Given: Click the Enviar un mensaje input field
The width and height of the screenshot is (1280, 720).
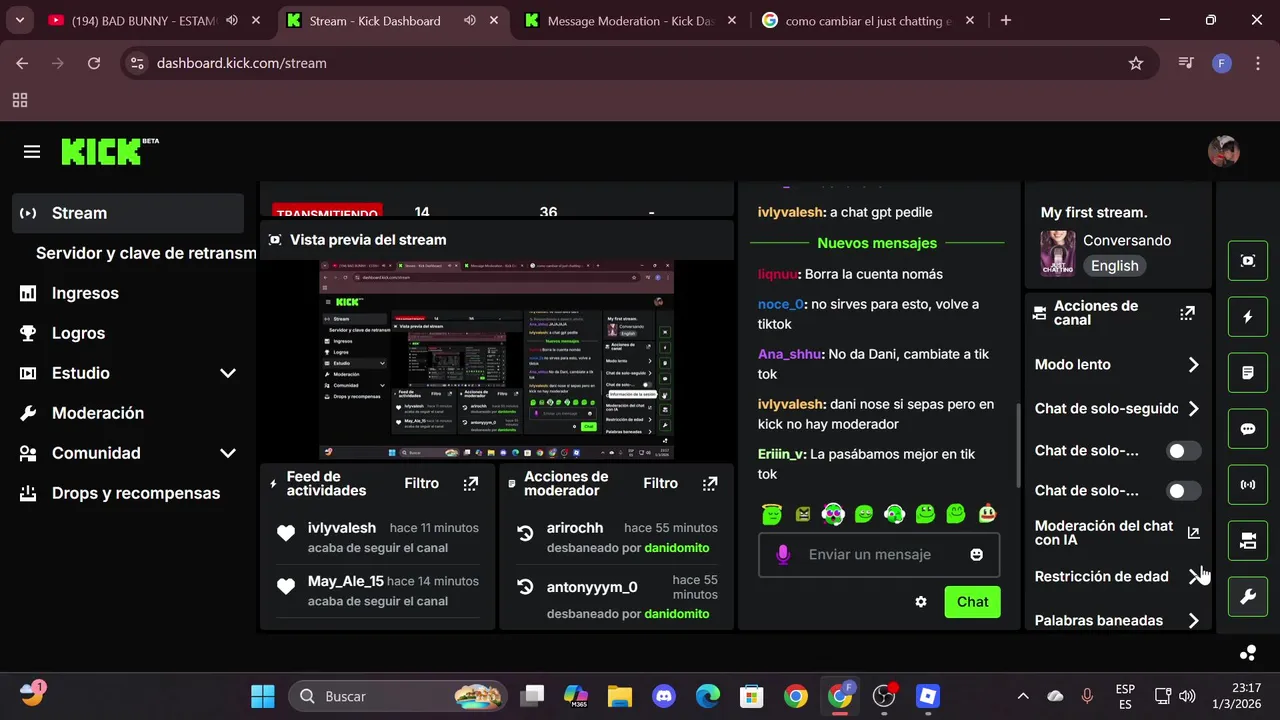Looking at the screenshot, I should (x=879, y=555).
